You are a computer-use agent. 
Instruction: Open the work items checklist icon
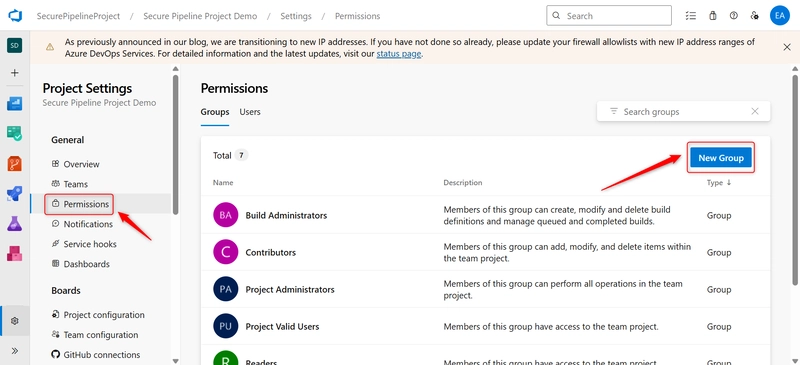pos(691,16)
